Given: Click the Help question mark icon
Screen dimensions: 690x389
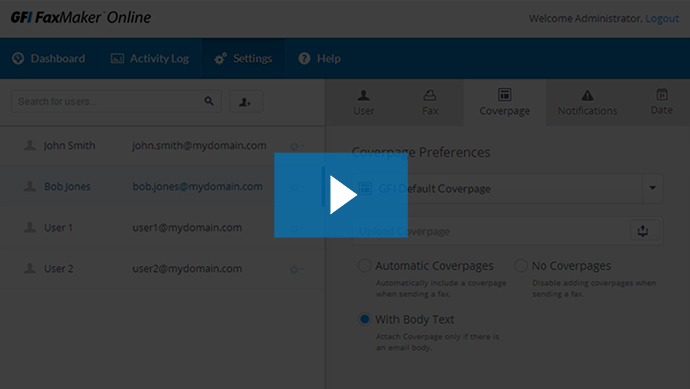Looking at the screenshot, I should [304, 59].
